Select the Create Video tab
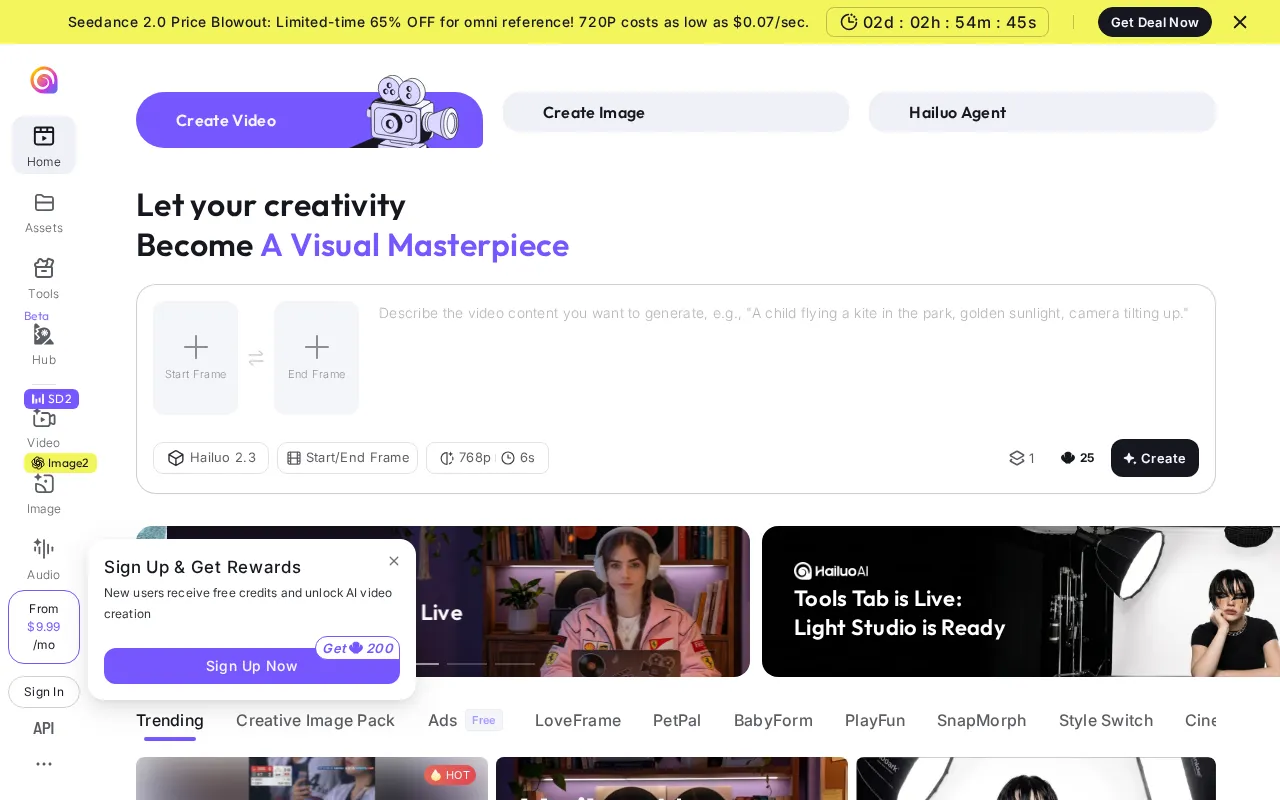 [309, 120]
